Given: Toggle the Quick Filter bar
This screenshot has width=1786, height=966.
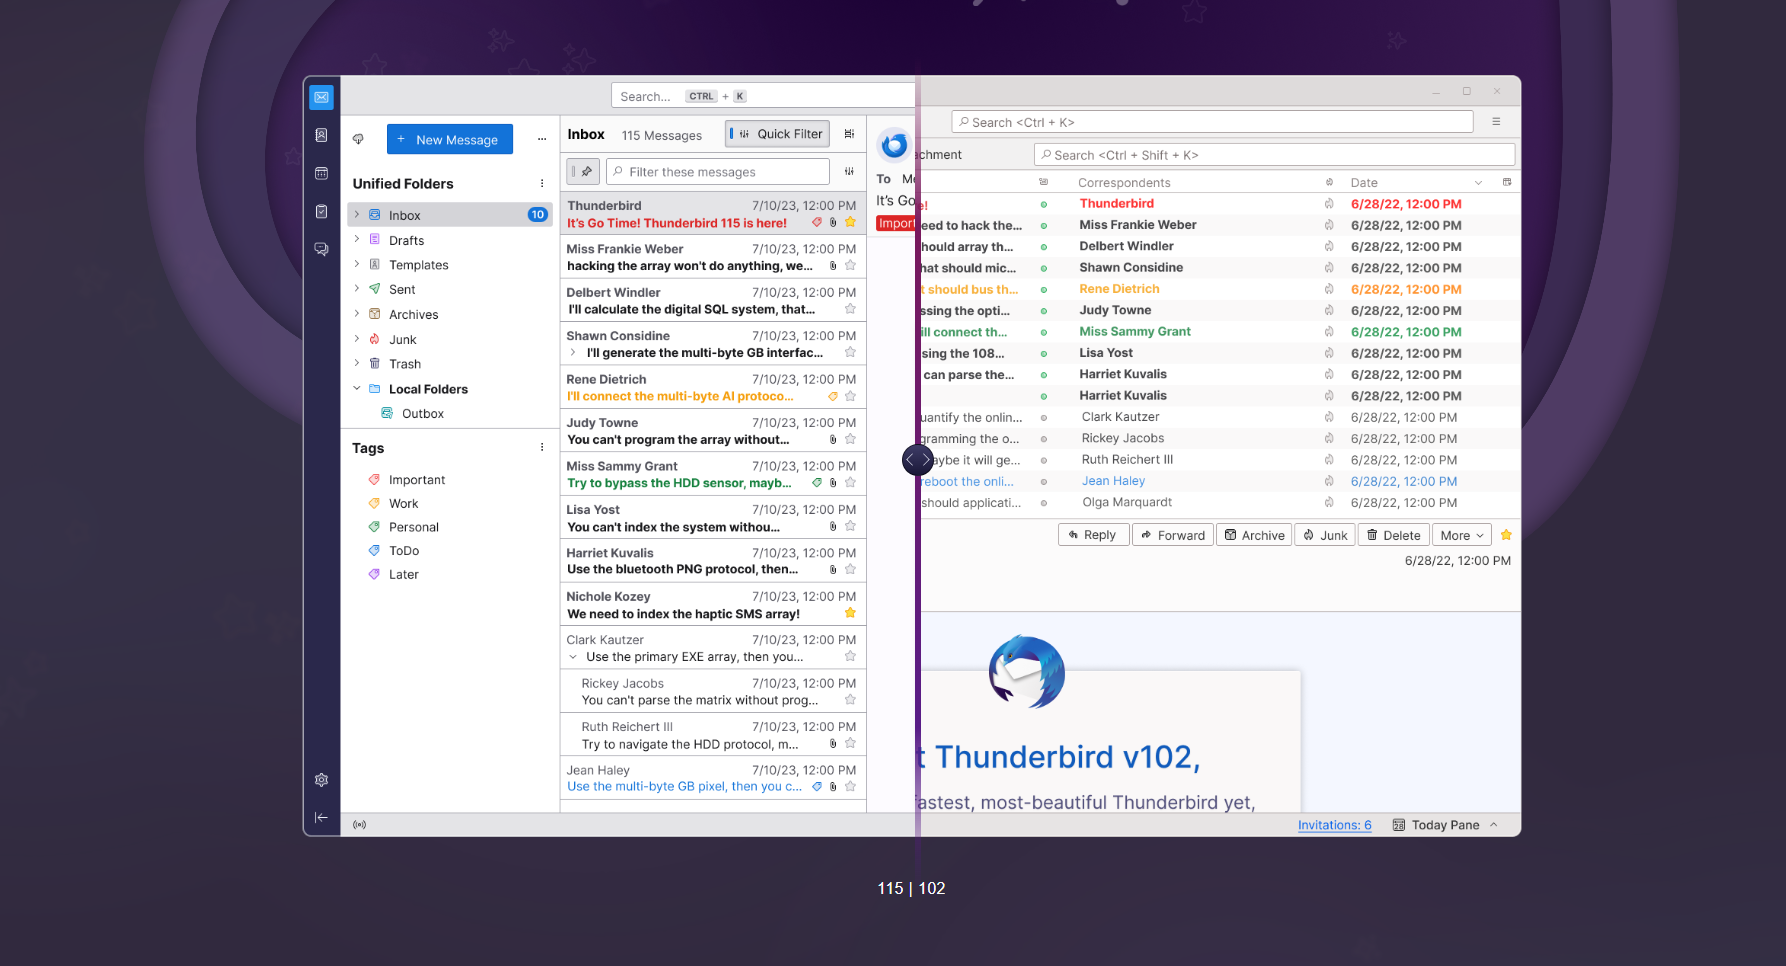Looking at the screenshot, I should pos(777,133).
